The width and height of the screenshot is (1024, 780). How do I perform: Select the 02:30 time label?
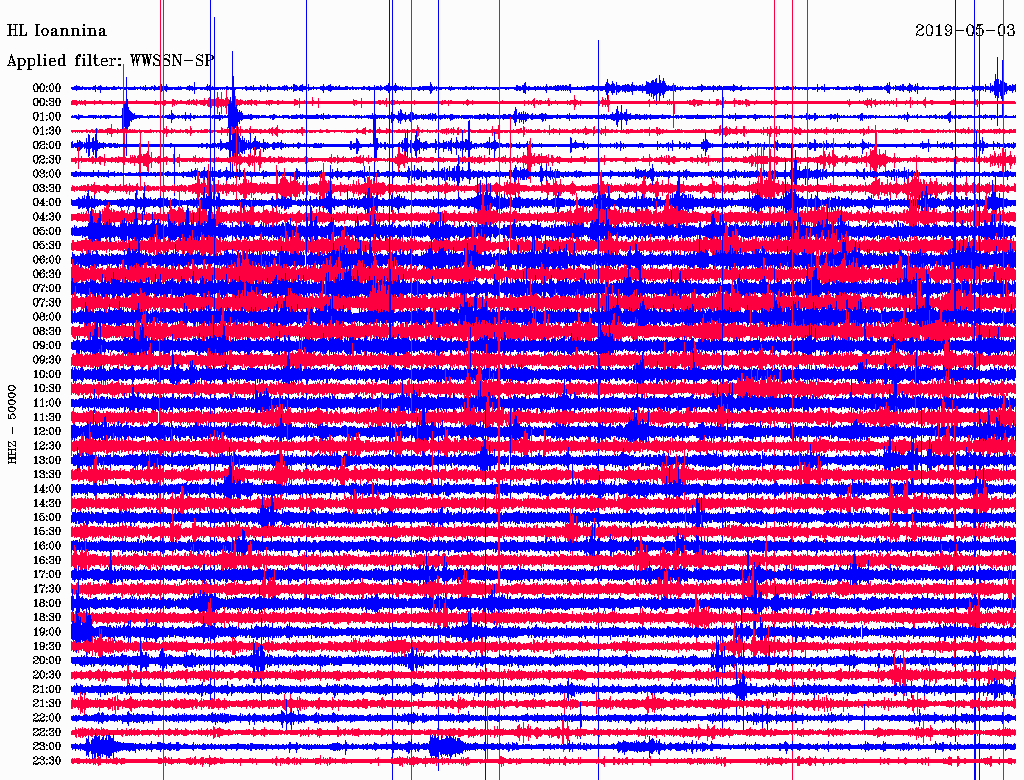click(x=47, y=160)
